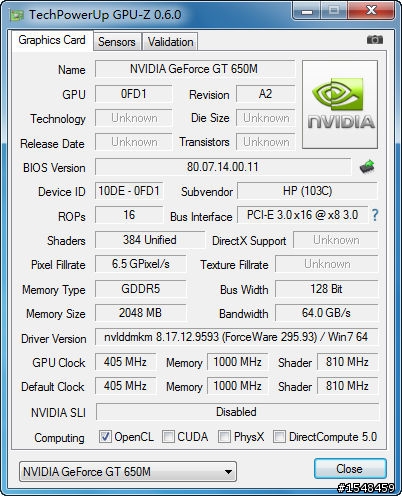
Task: Switch to the Sensors tab
Action: [117, 42]
